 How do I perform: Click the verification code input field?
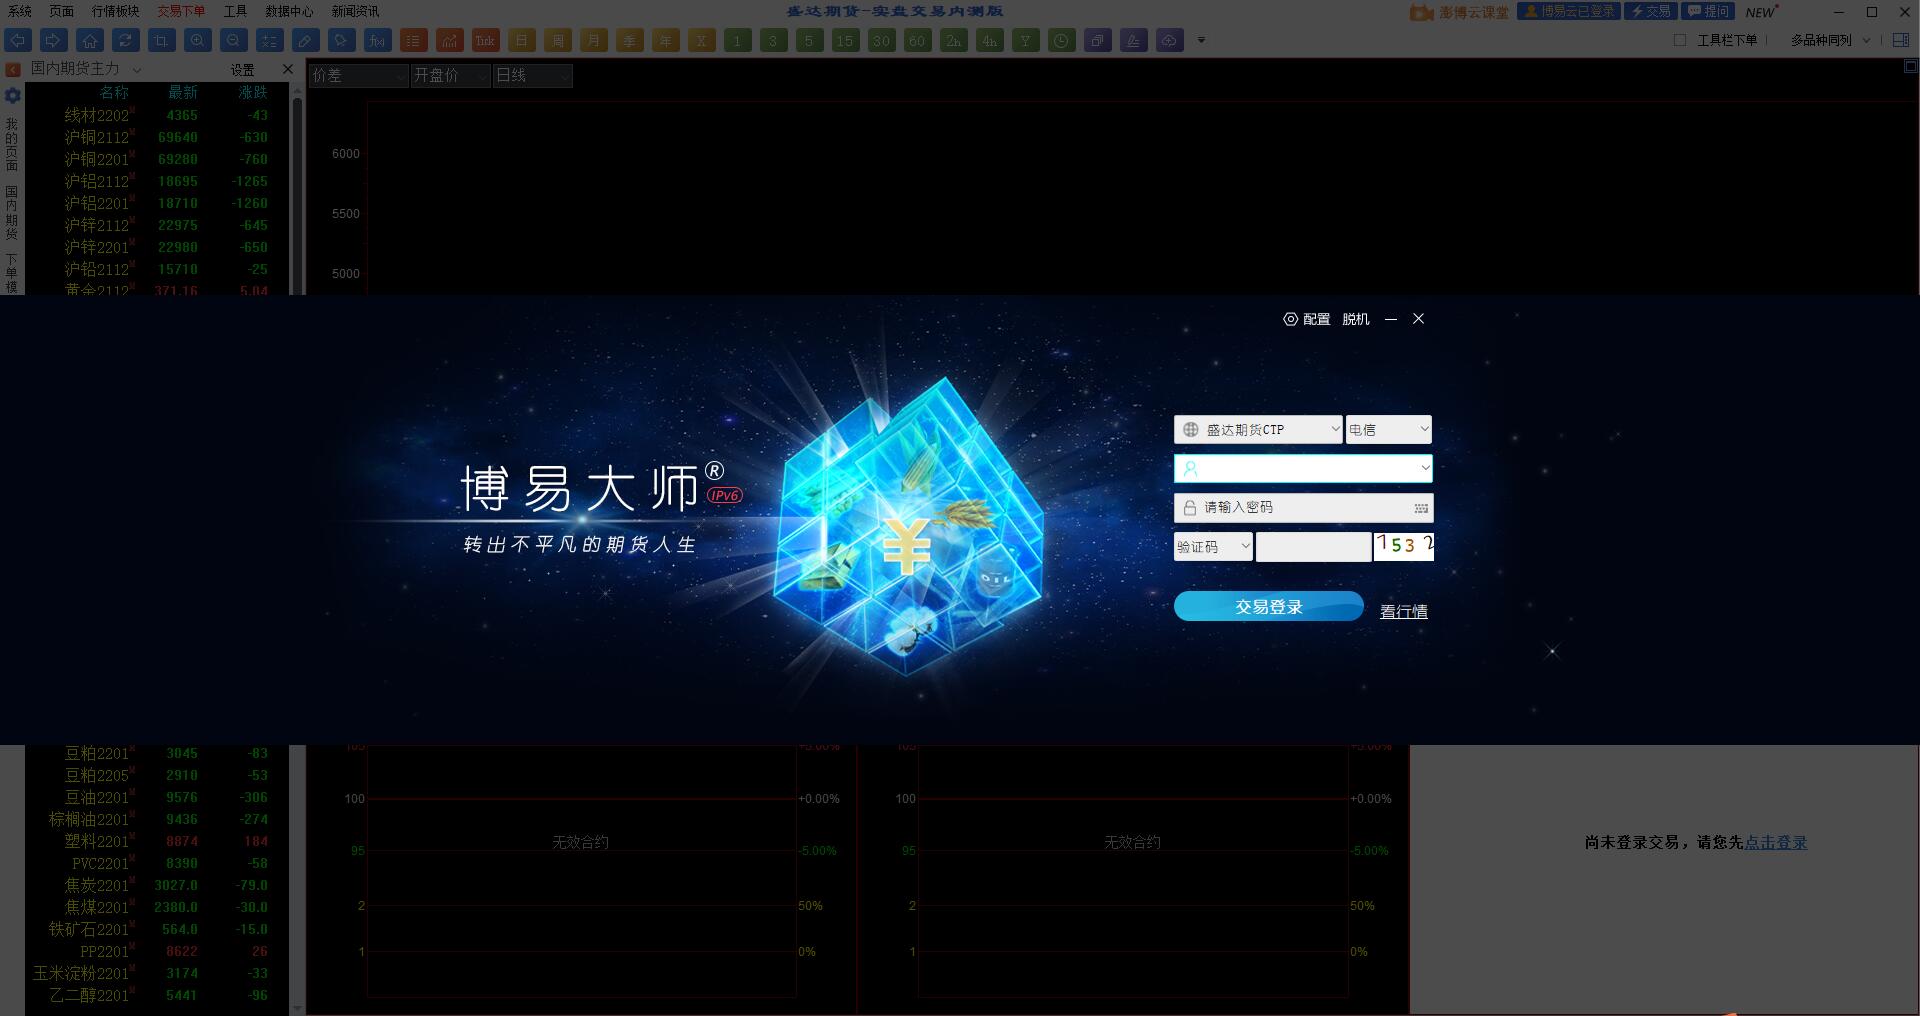click(x=1313, y=546)
